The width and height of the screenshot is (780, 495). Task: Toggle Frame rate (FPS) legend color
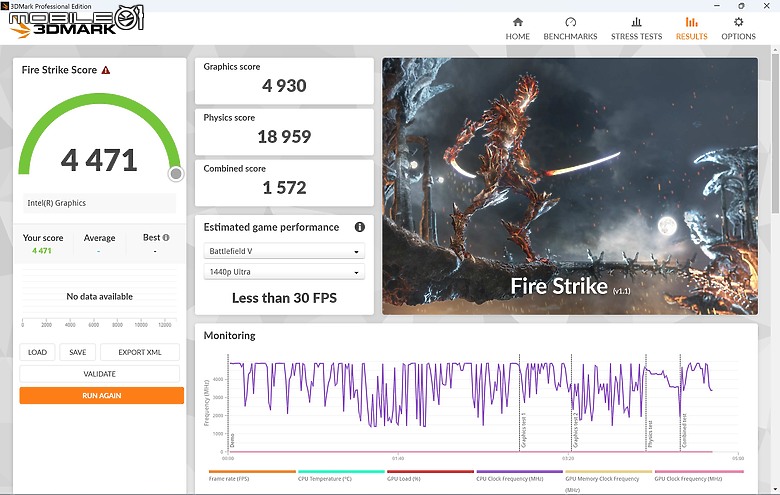252,471
